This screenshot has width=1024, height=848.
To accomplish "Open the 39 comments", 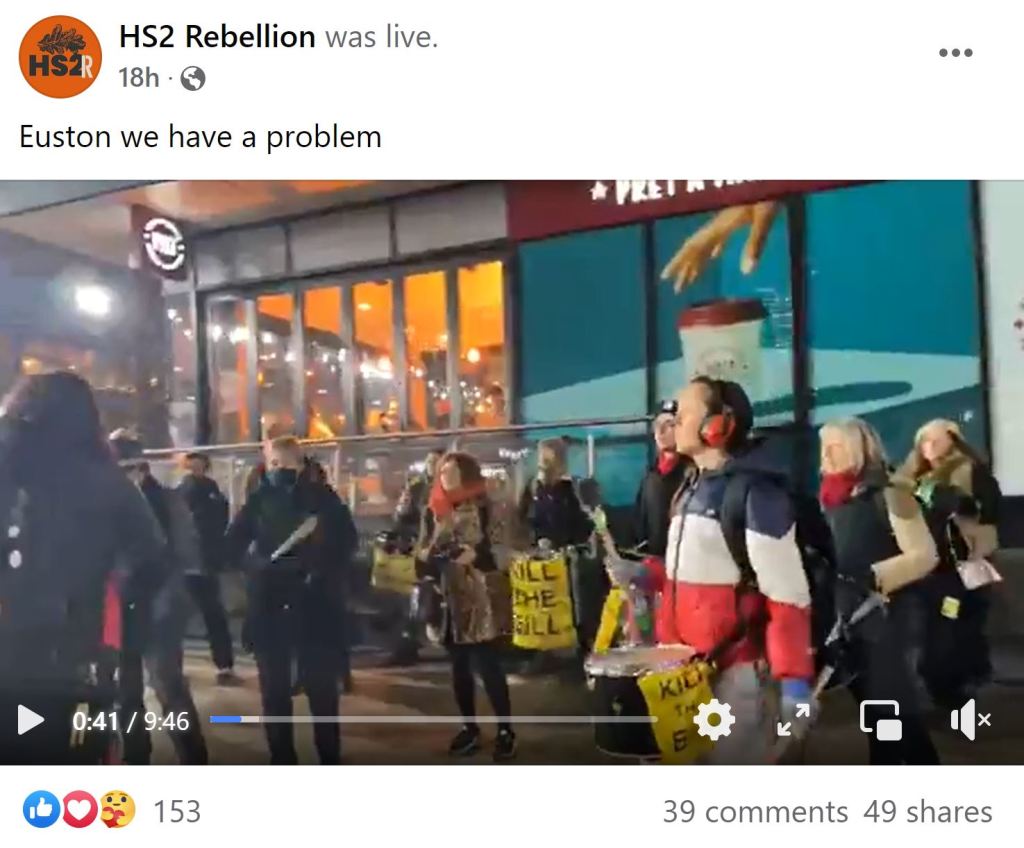I will point(756,812).
